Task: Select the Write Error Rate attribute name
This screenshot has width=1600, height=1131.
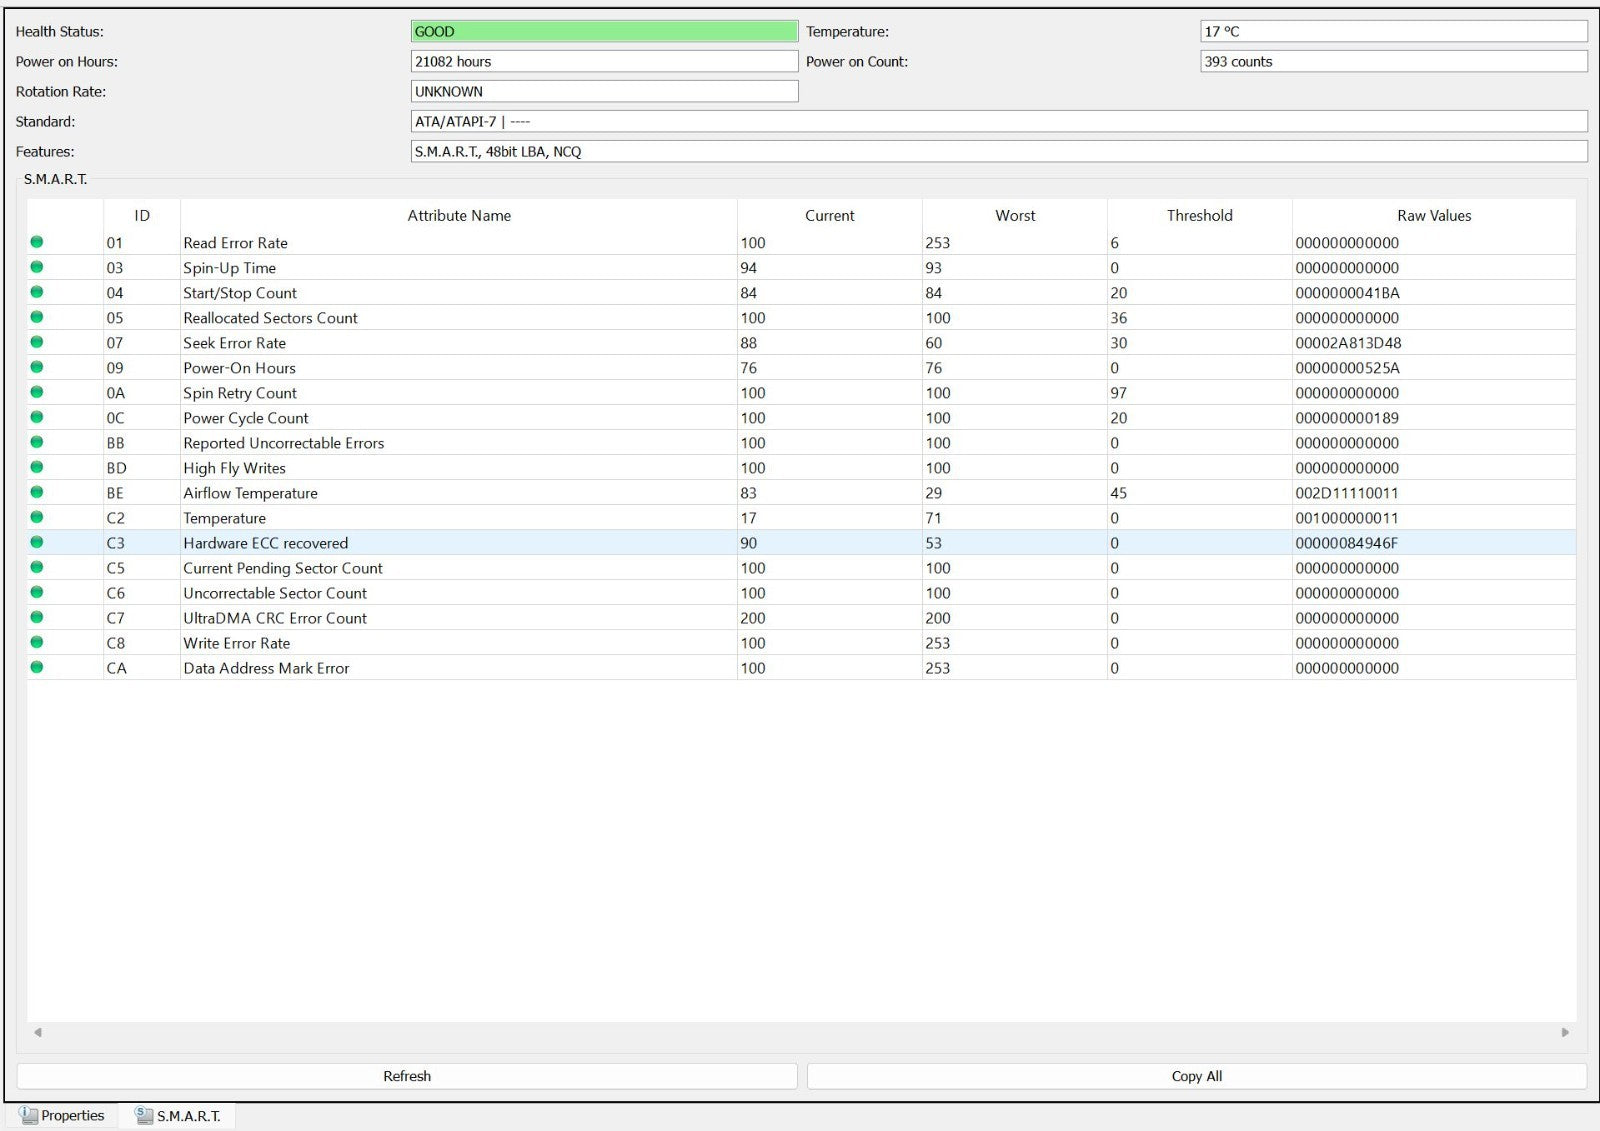Action: click(x=236, y=643)
